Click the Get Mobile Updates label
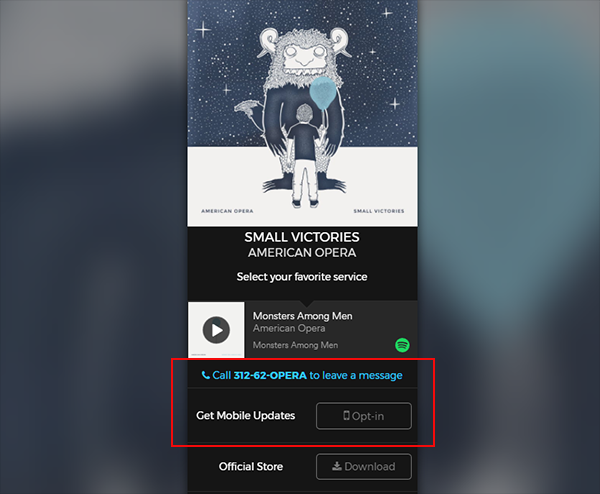Screen dimensions: 600x494 [x=245, y=416]
